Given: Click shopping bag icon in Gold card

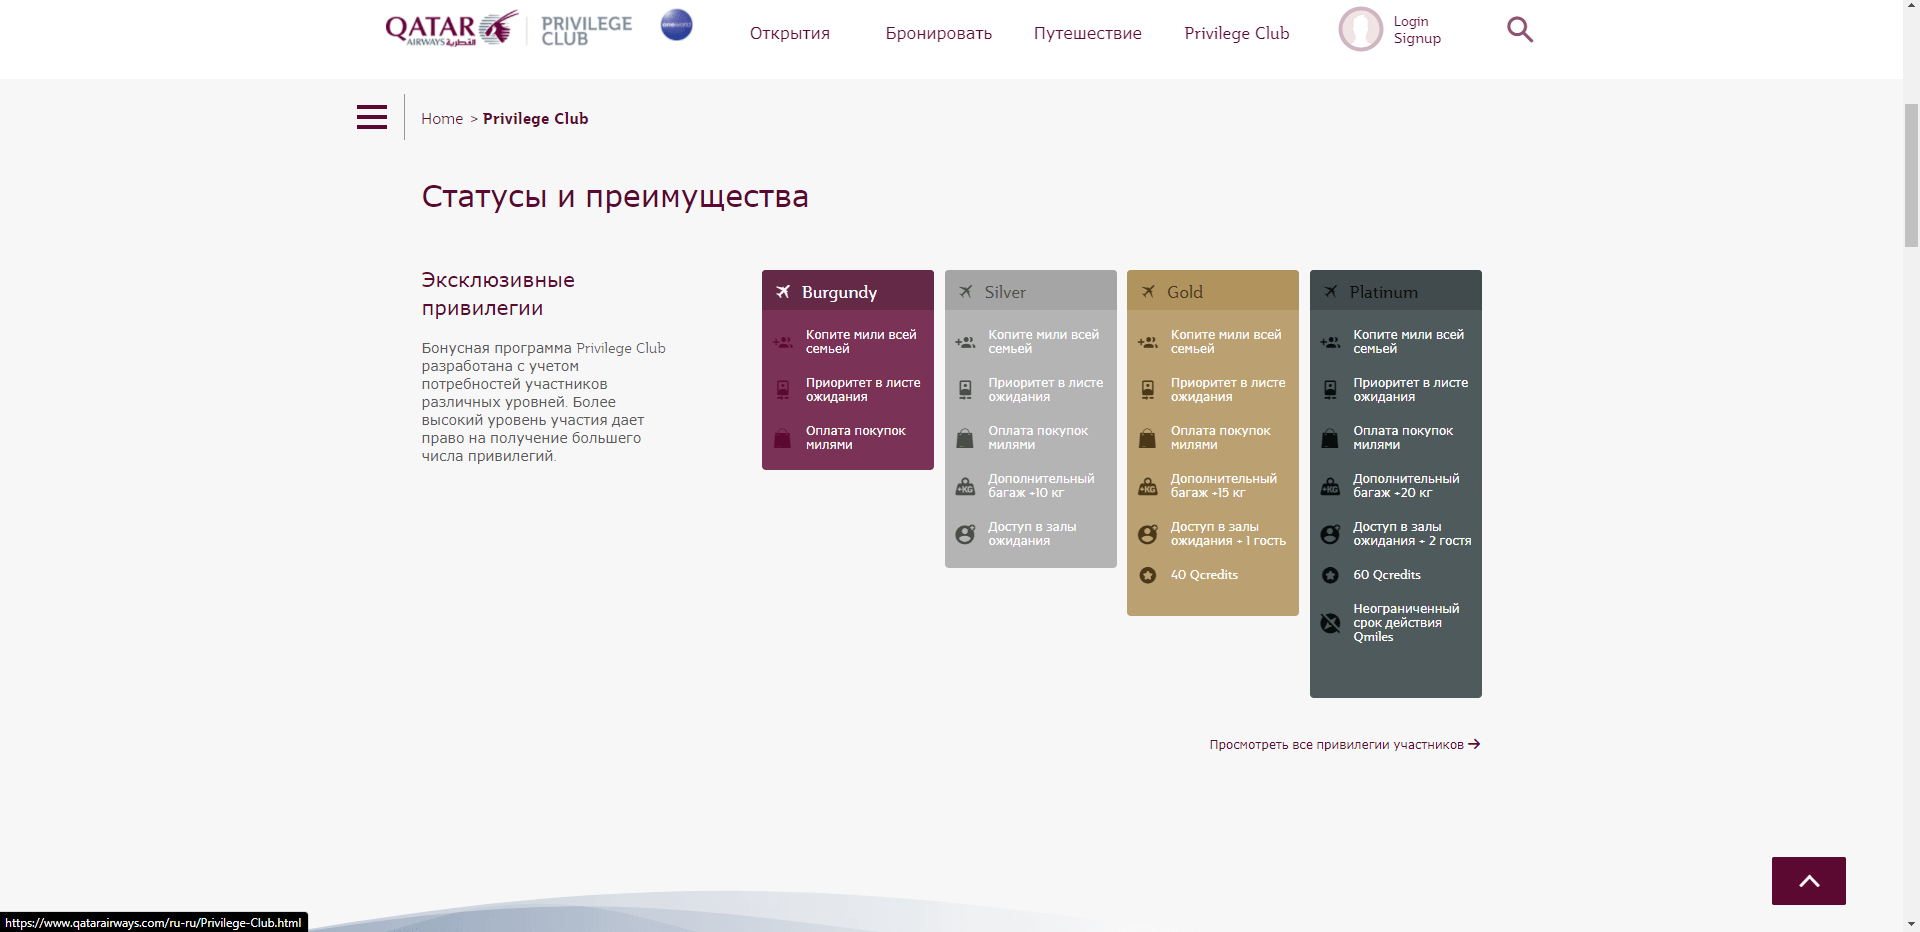Looking at the screenshot, I should [1148, 438].
